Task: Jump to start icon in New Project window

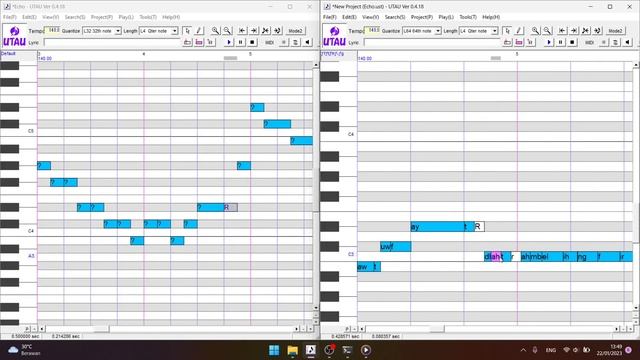Action: pyautogui.click(x=562, y=31)
